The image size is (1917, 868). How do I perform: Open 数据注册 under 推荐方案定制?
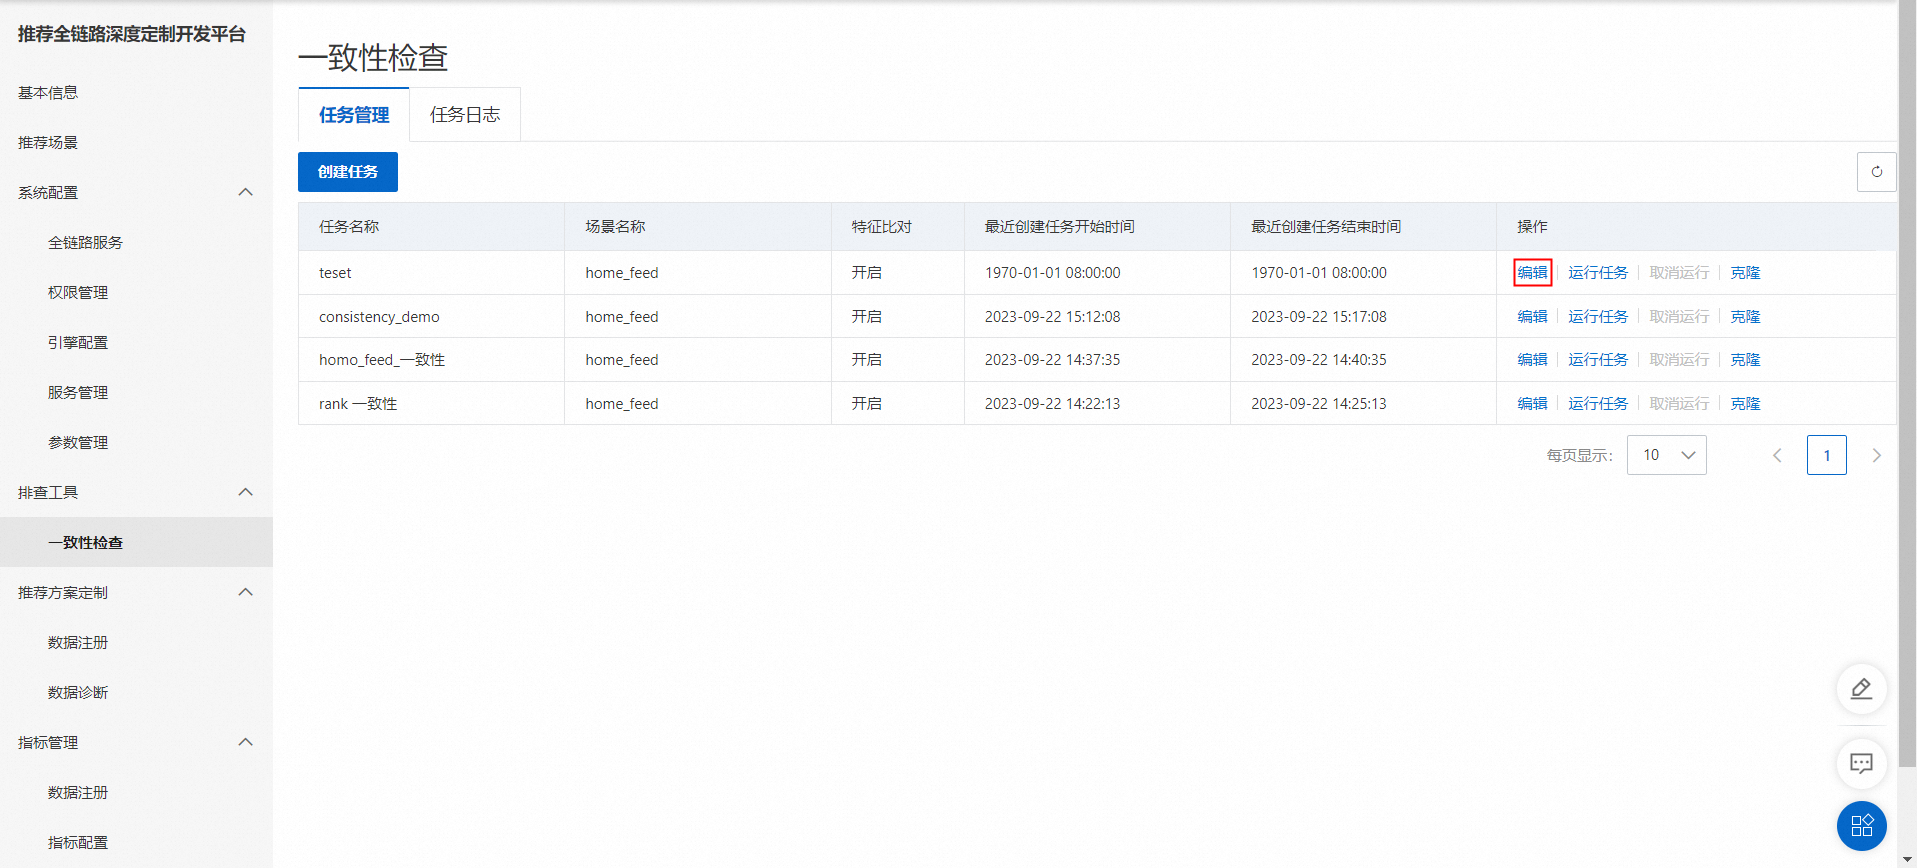pyautogui.click(x=78, y=642)
